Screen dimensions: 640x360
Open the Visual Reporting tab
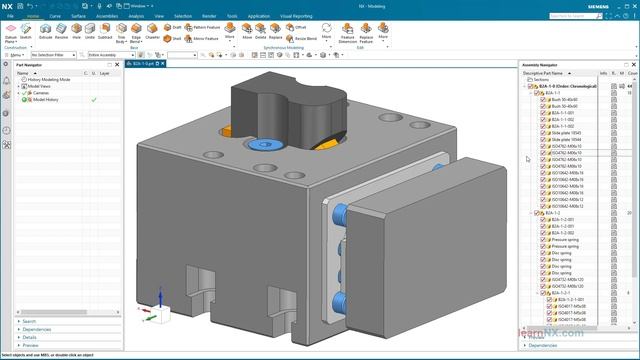[296, 16]
